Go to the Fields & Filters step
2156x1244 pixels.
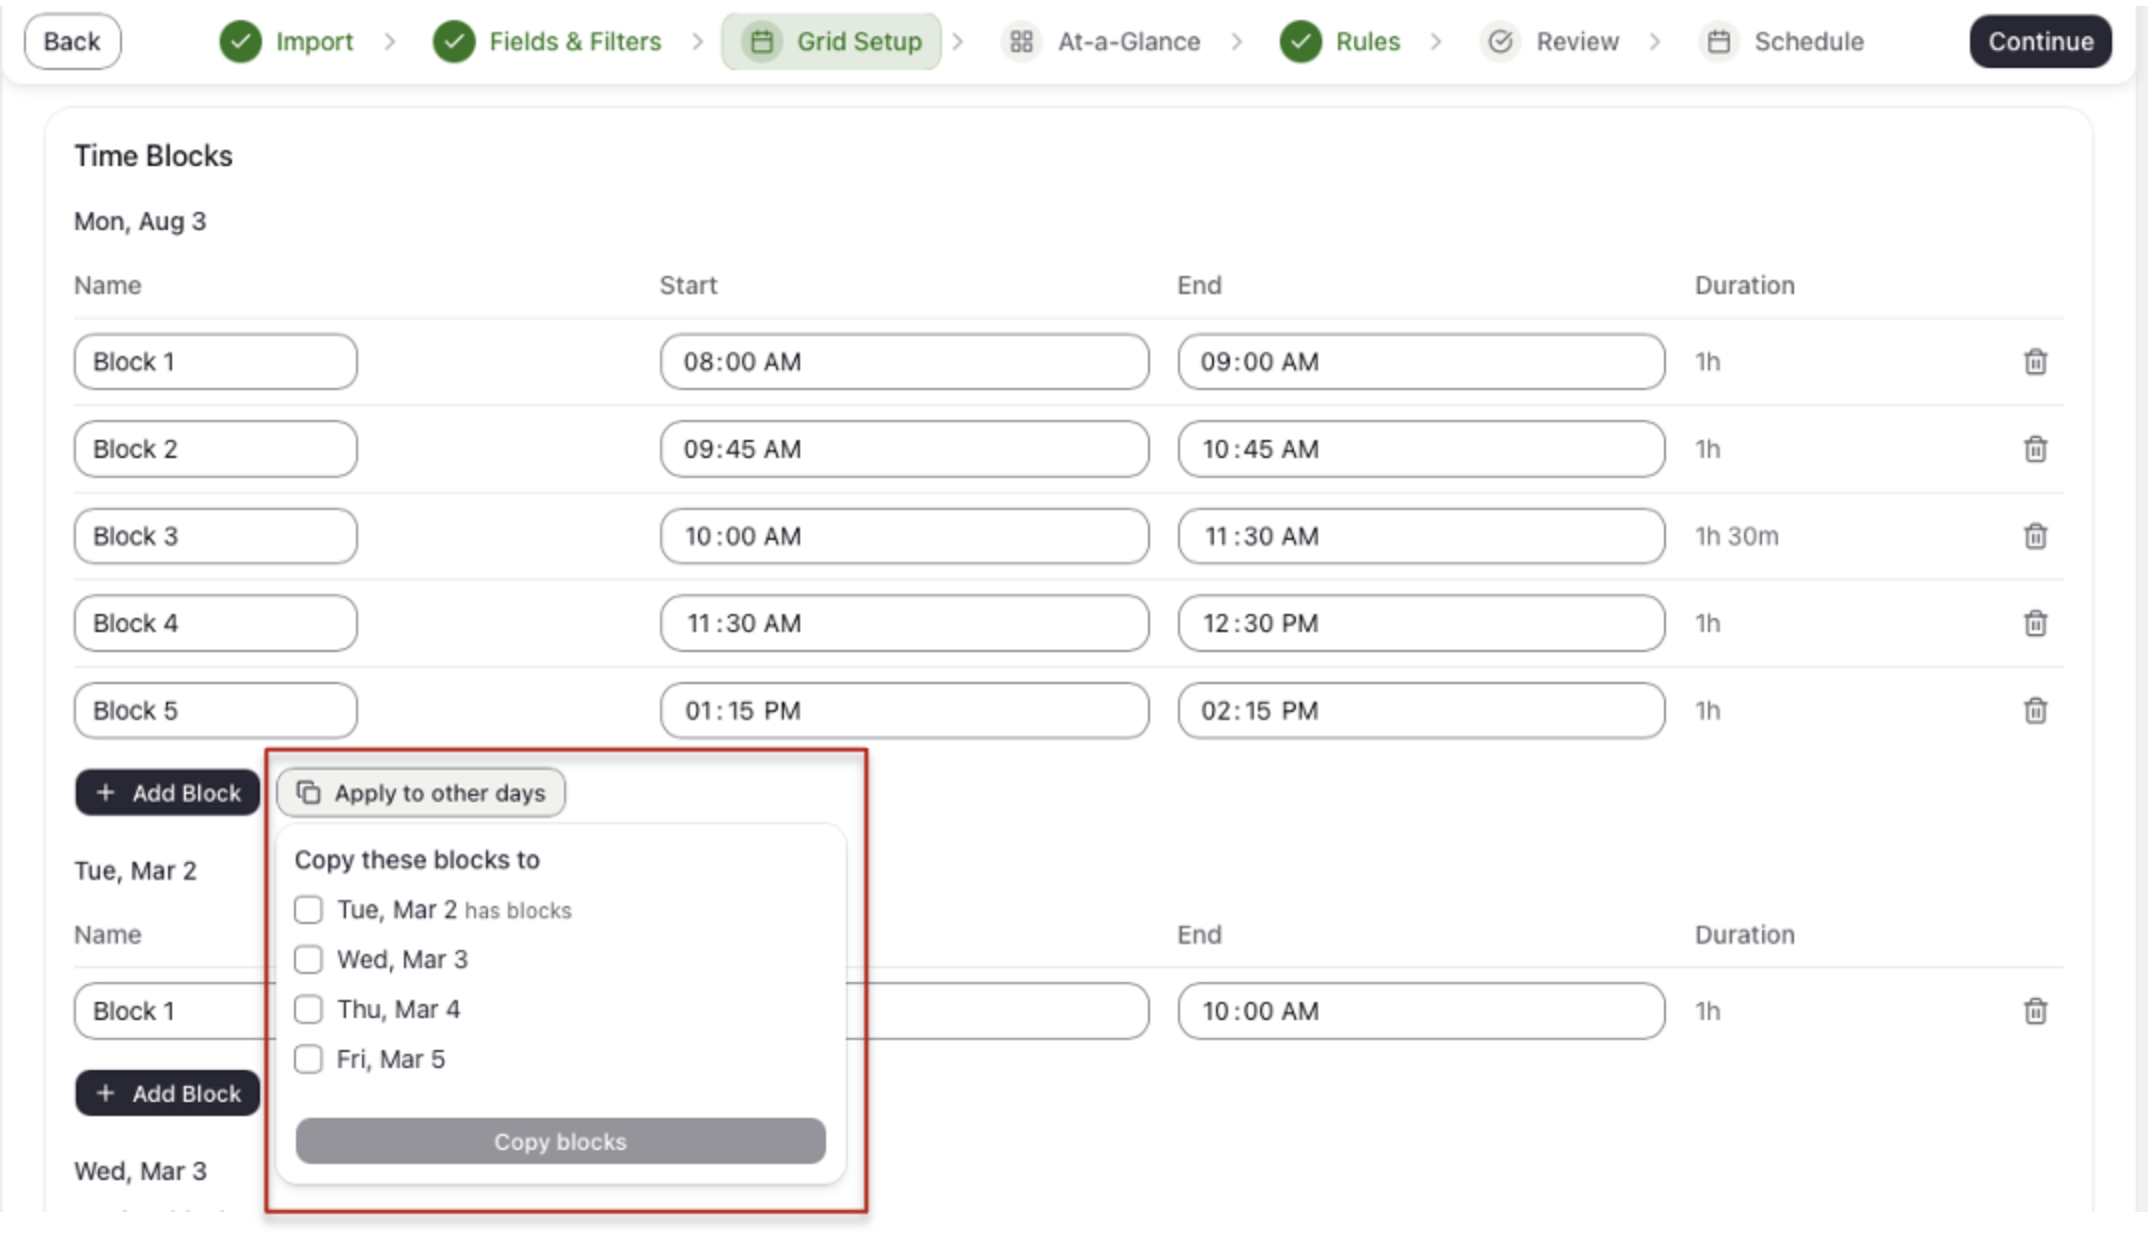(548, 42)
